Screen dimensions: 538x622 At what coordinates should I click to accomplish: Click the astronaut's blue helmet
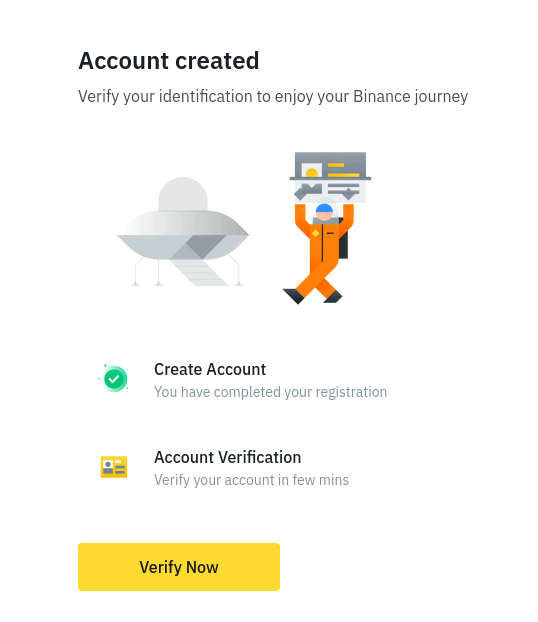[x=325, y=208]
